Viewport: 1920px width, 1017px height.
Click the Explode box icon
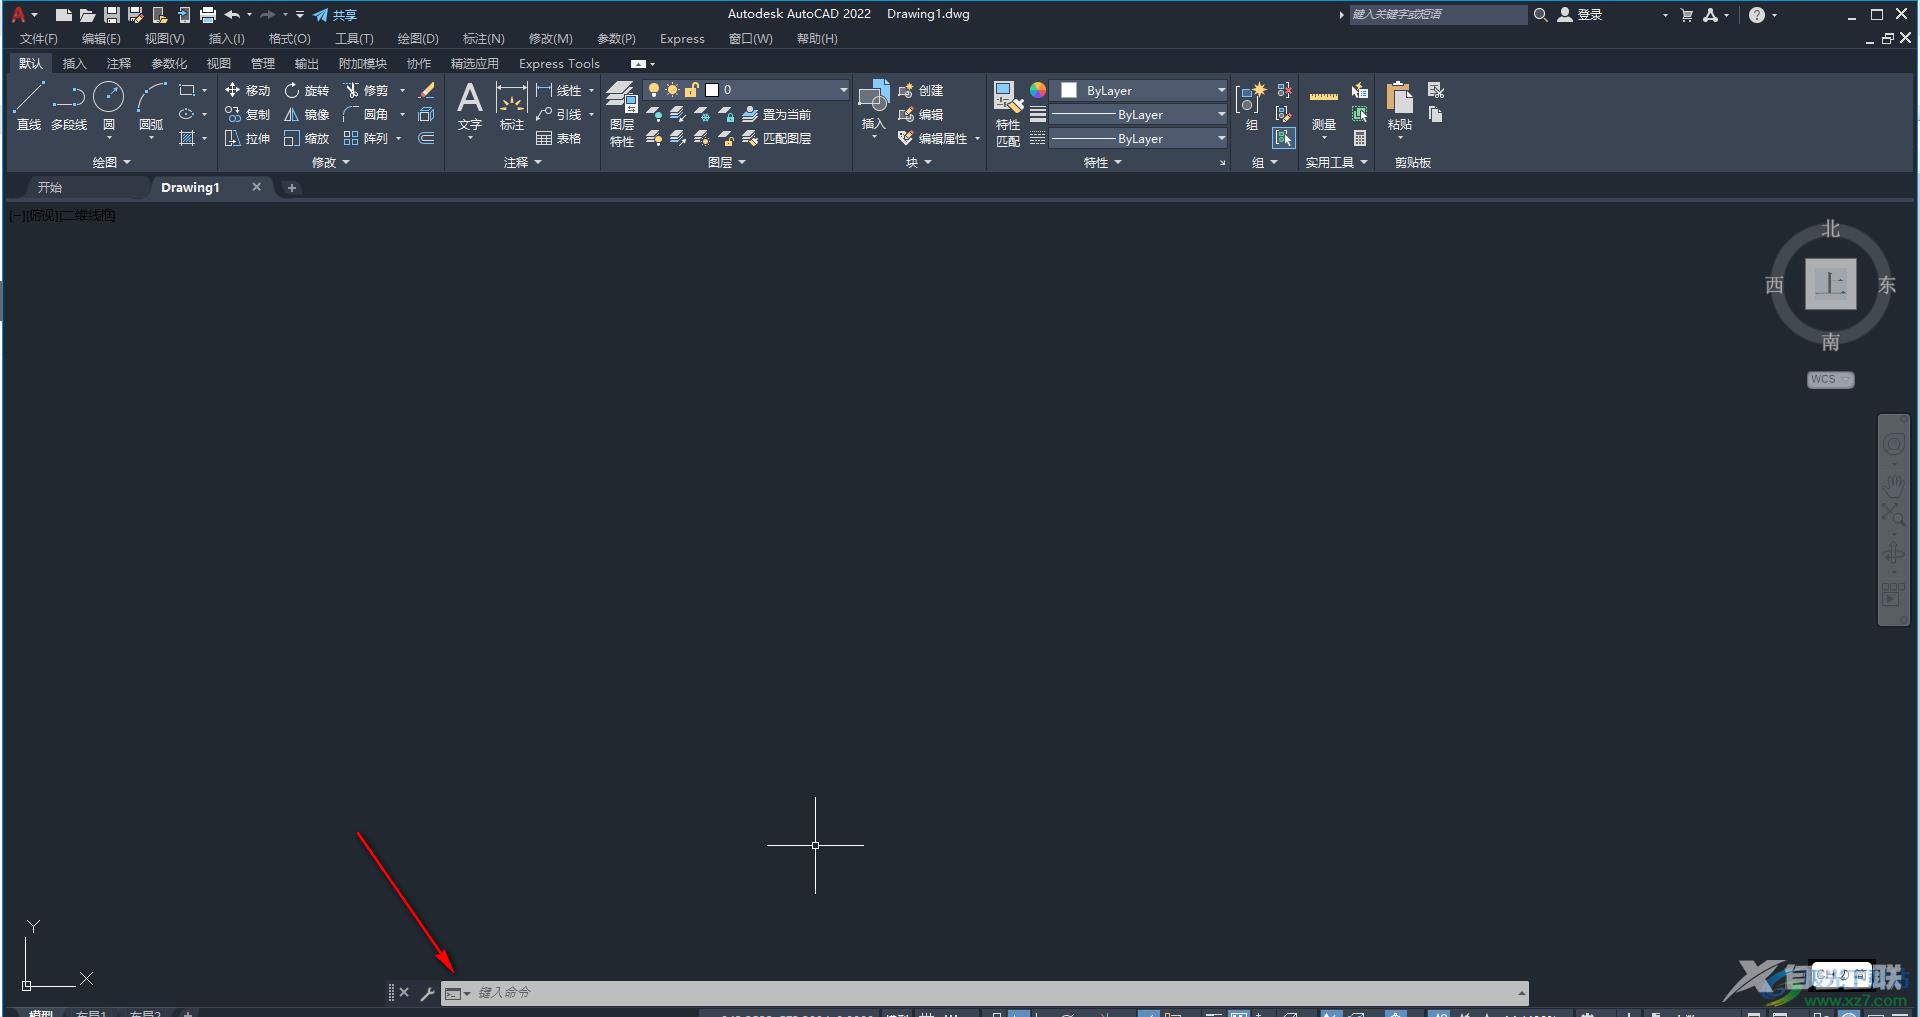coord(426,114)
